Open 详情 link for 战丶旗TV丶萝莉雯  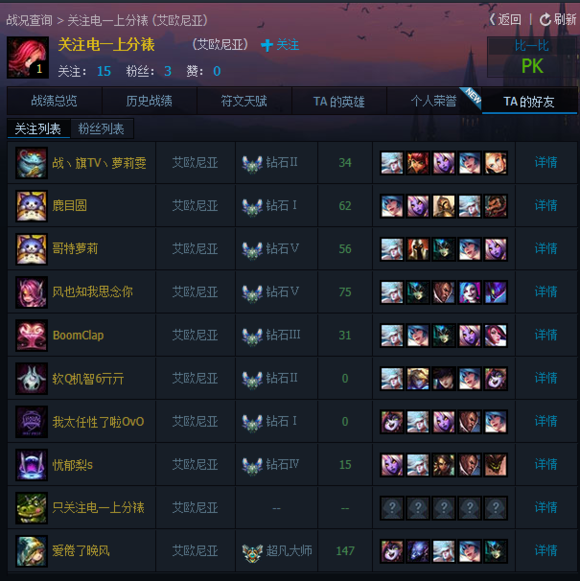click(546, 162)
